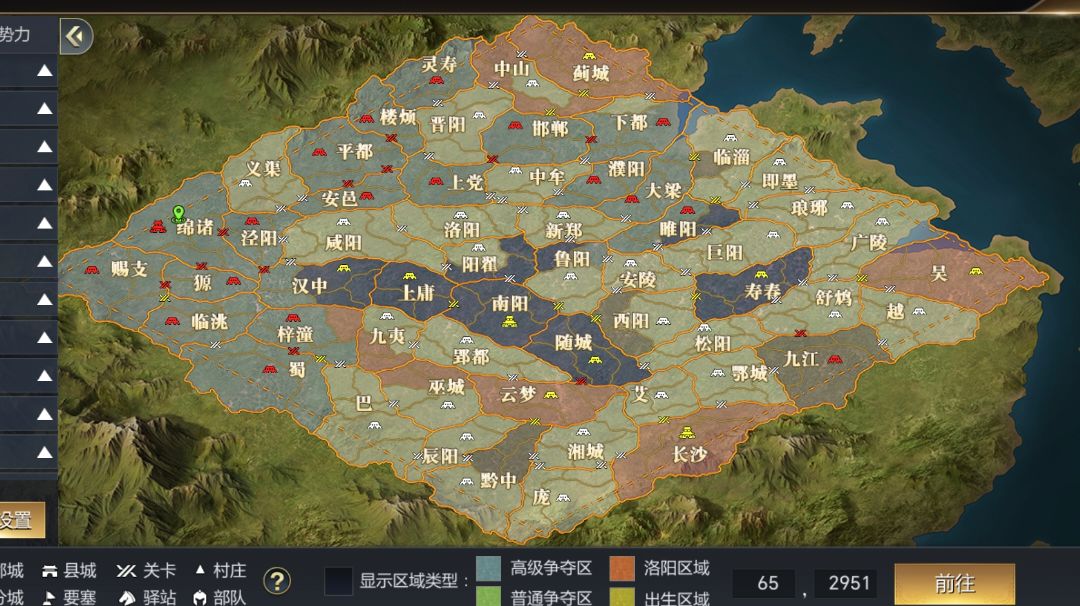Click the red city icon below 灵寿
Image resolution: width=1080 pixels, height=606 pixels.
pyautogui.click(x=436, y=81)
